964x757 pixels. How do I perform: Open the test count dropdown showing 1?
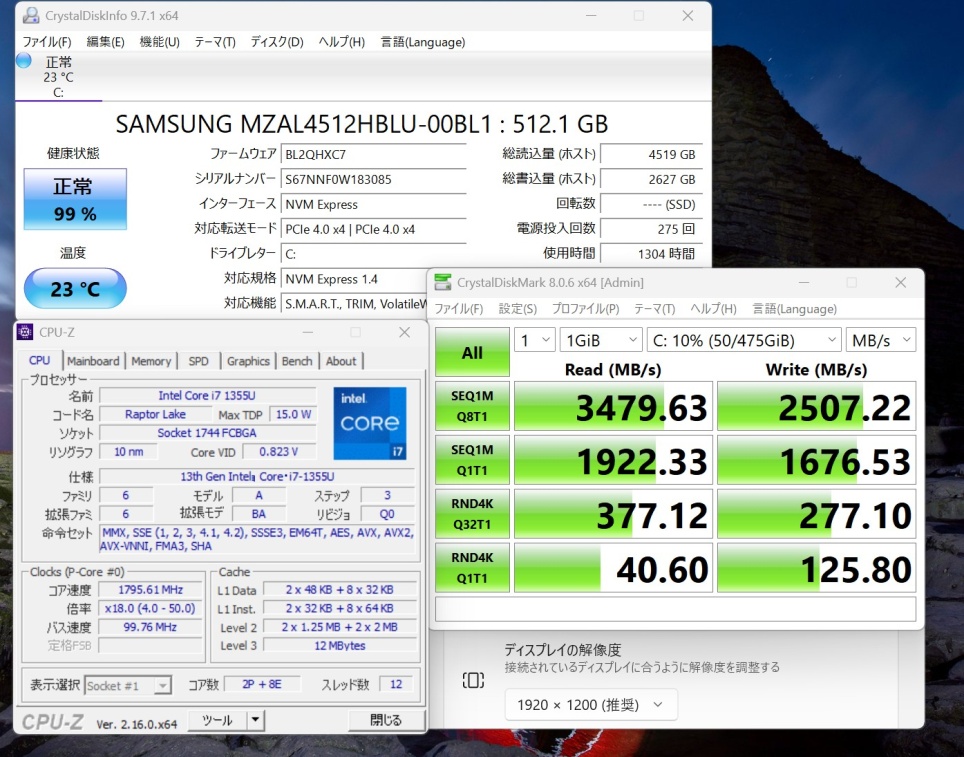535,340
